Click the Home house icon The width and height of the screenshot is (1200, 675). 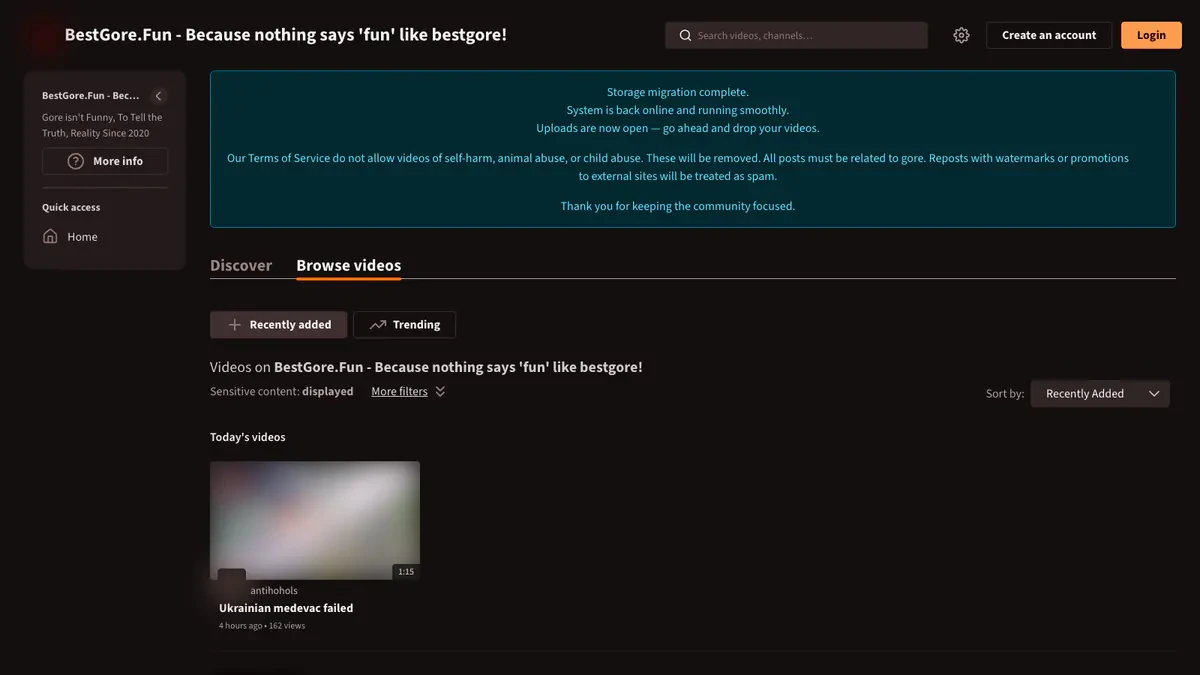[50, 236]
